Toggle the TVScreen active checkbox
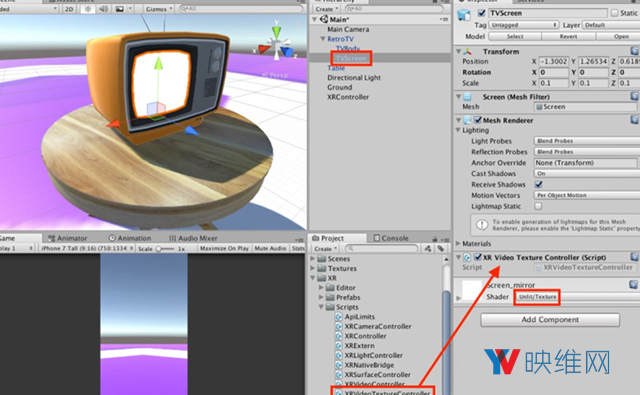 pos(482,13)
